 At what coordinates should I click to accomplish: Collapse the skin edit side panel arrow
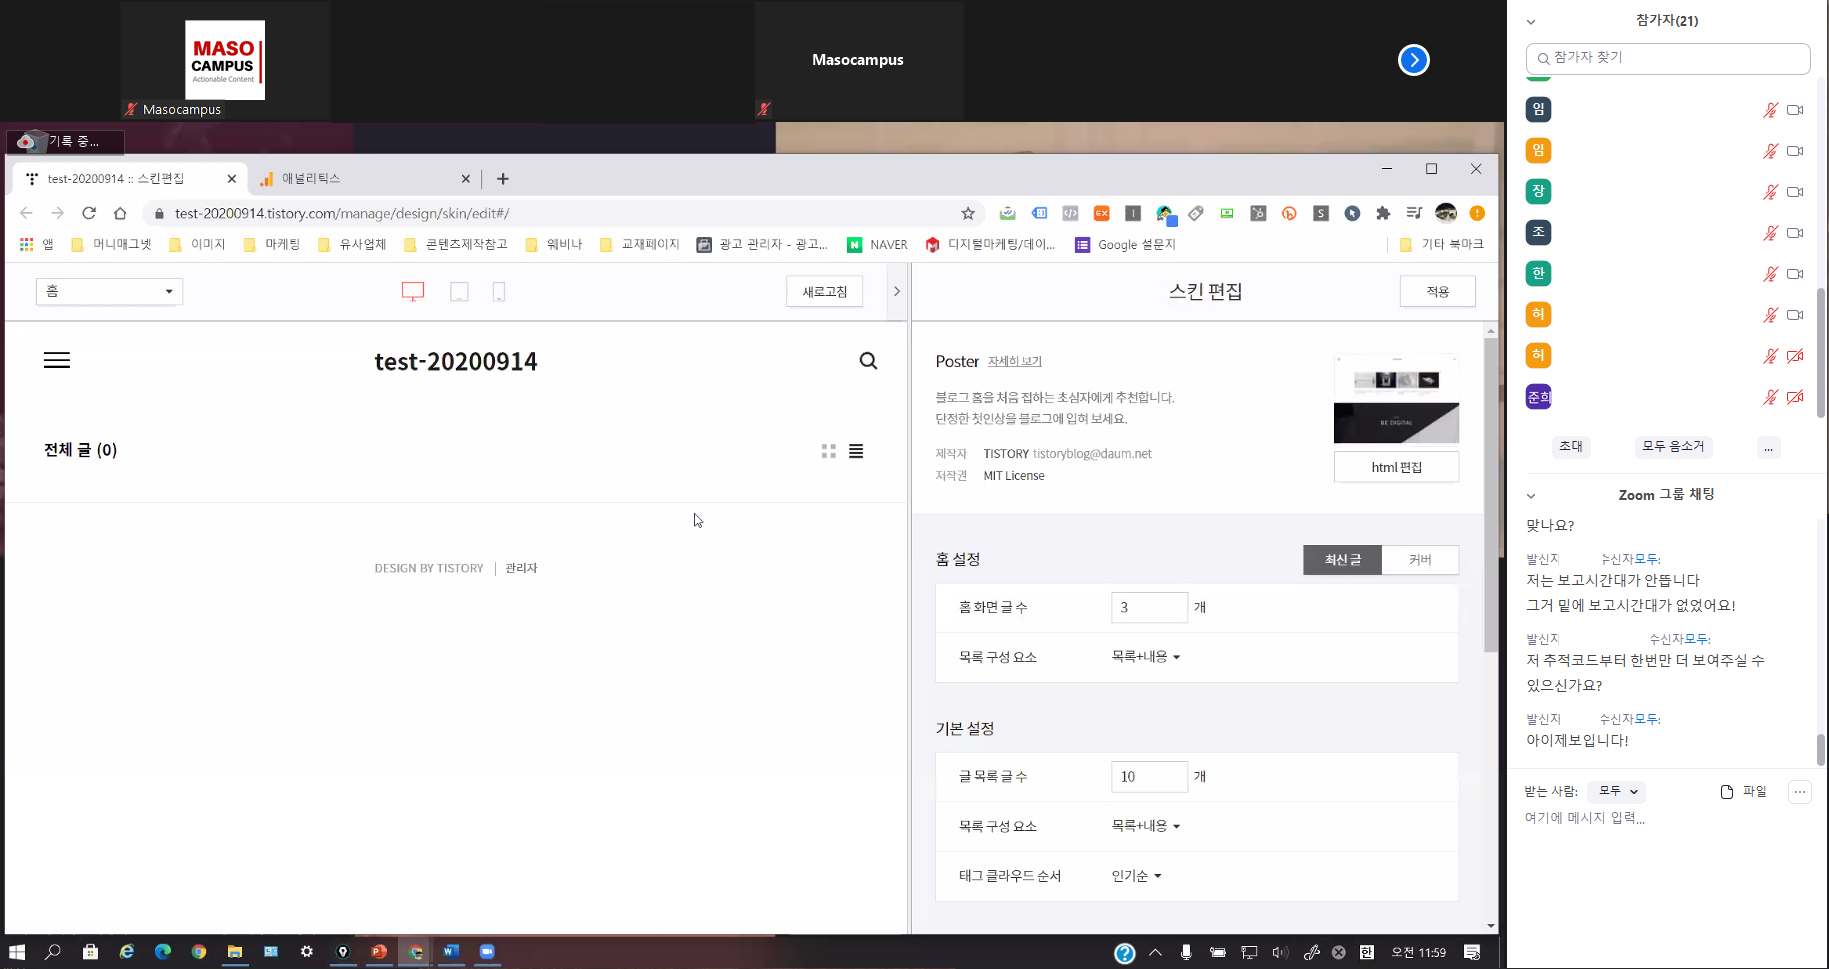[x=896, y=291]
